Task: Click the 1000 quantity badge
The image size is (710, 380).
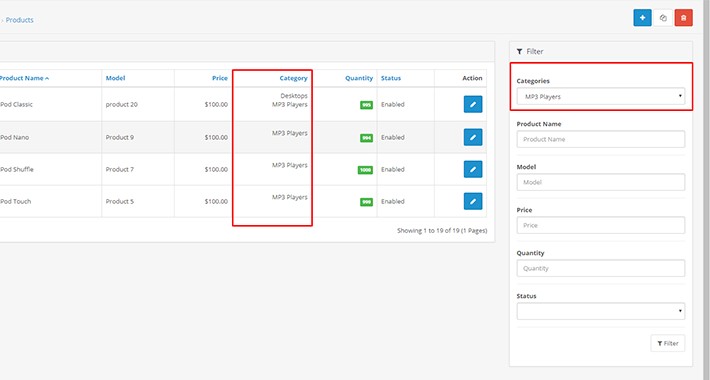Action: 365,170
